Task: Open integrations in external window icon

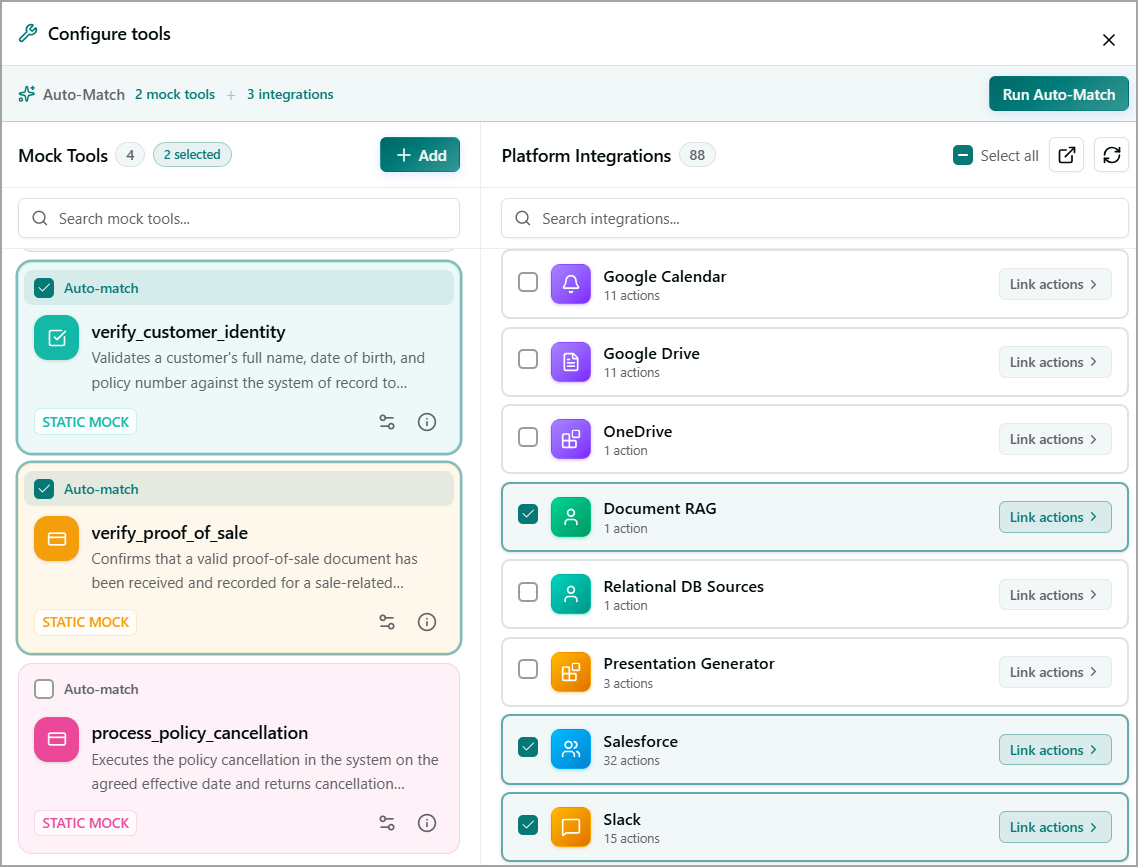Action: coord(1066,155)
